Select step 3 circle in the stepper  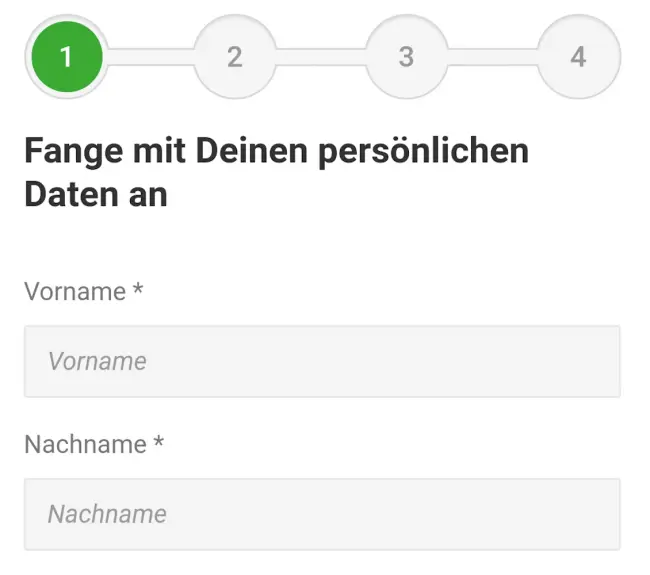click(x=406, y=57)
